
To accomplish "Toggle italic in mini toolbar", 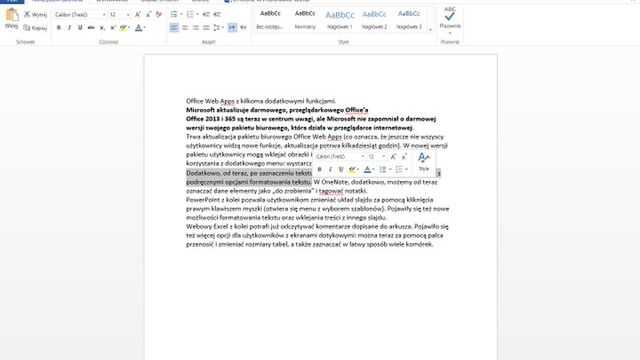I will coord(330,169).
